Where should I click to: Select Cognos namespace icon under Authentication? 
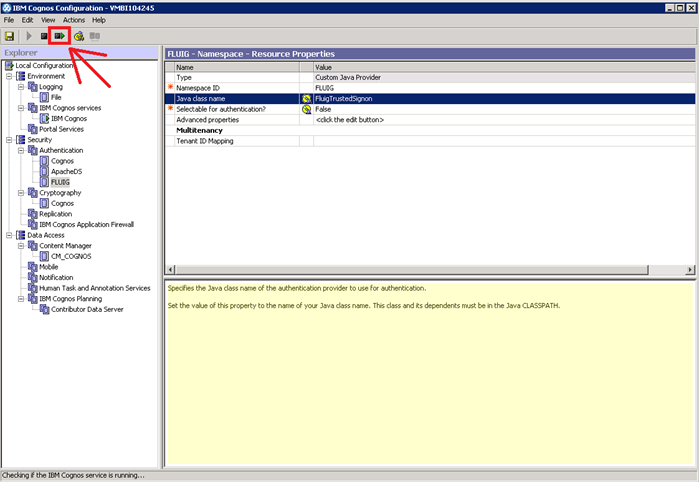(x=44, y=161)
